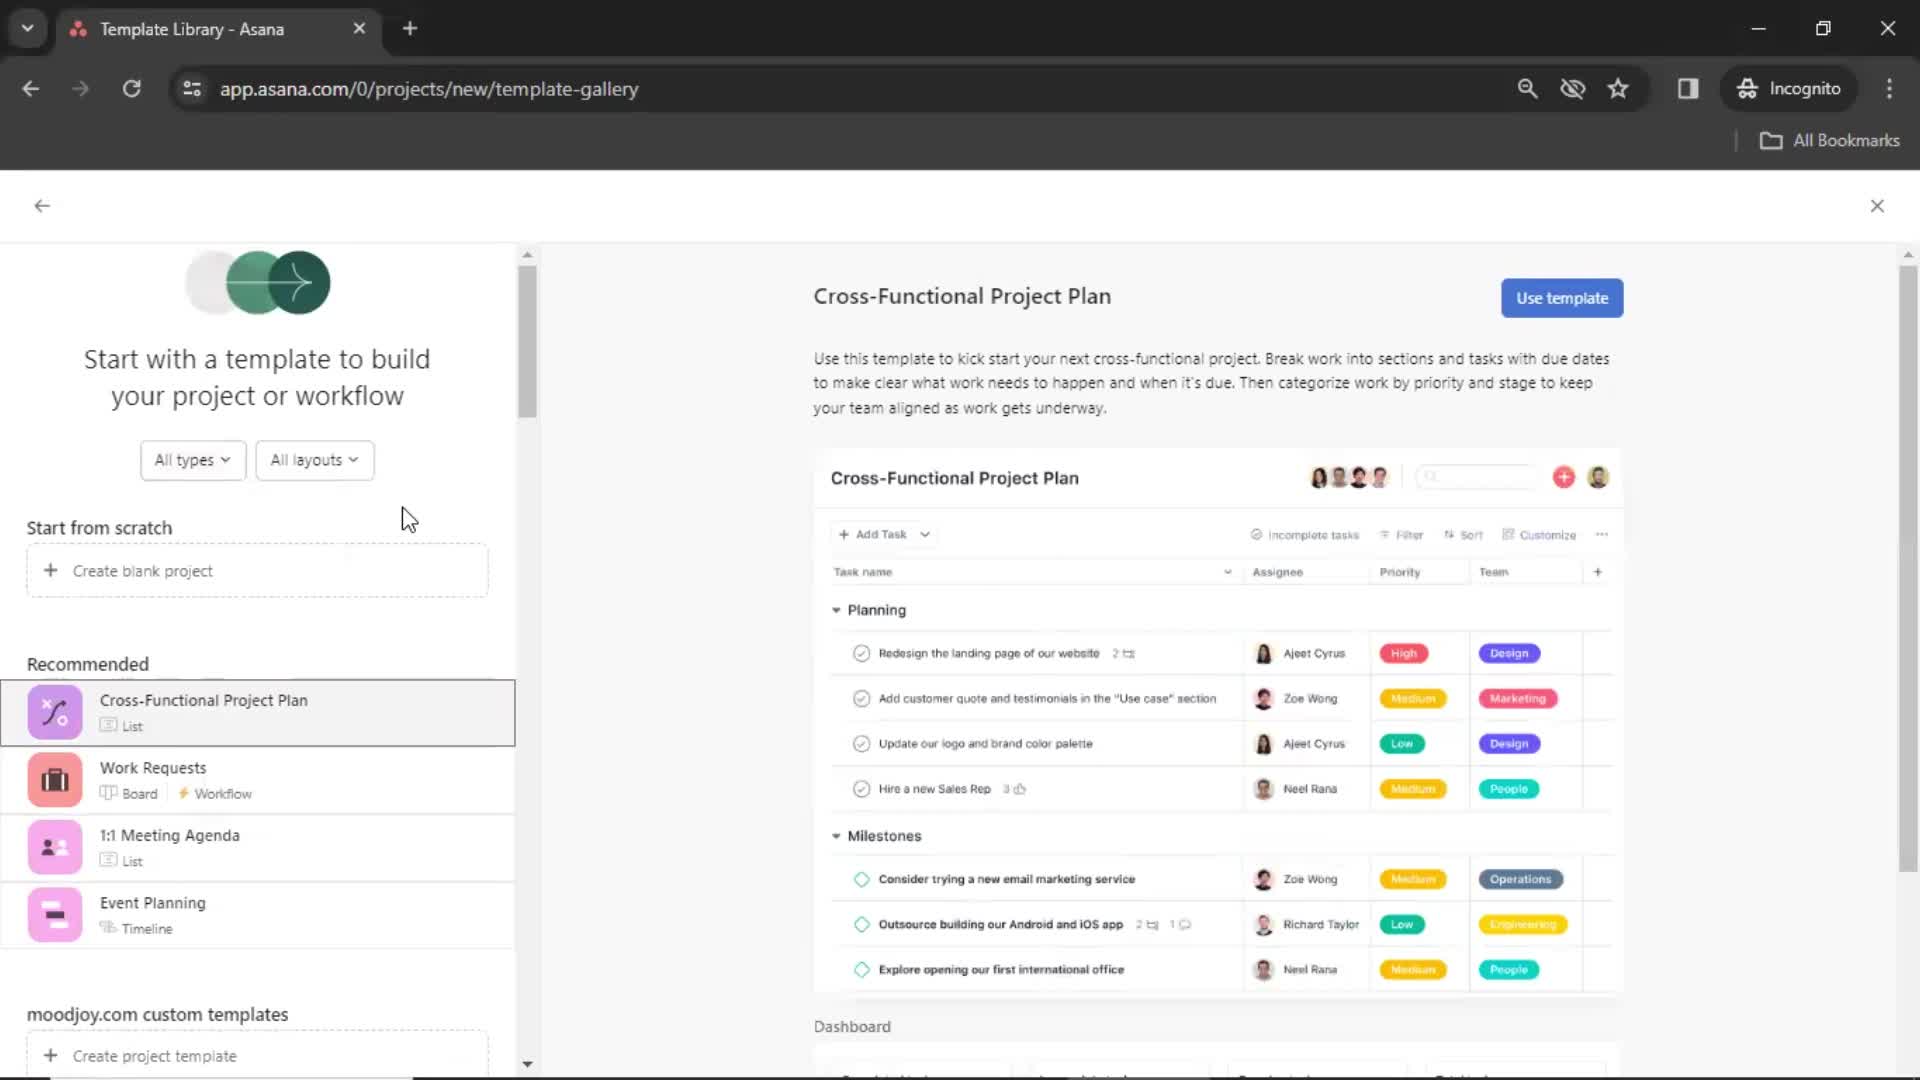Open the site information icon in address bar
Viewport: 1920px width, 1080px height.
click(x=192, y=89)
